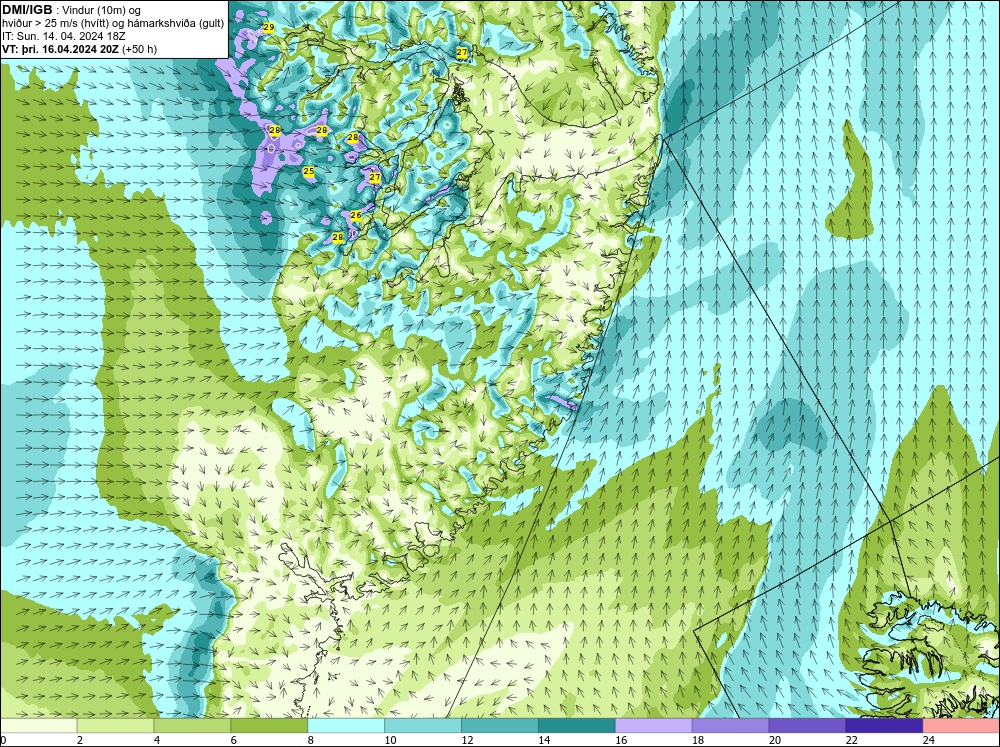1000x747 pixels.
Task: Click legend scale value 18
Action: click(x=698, y=740)
